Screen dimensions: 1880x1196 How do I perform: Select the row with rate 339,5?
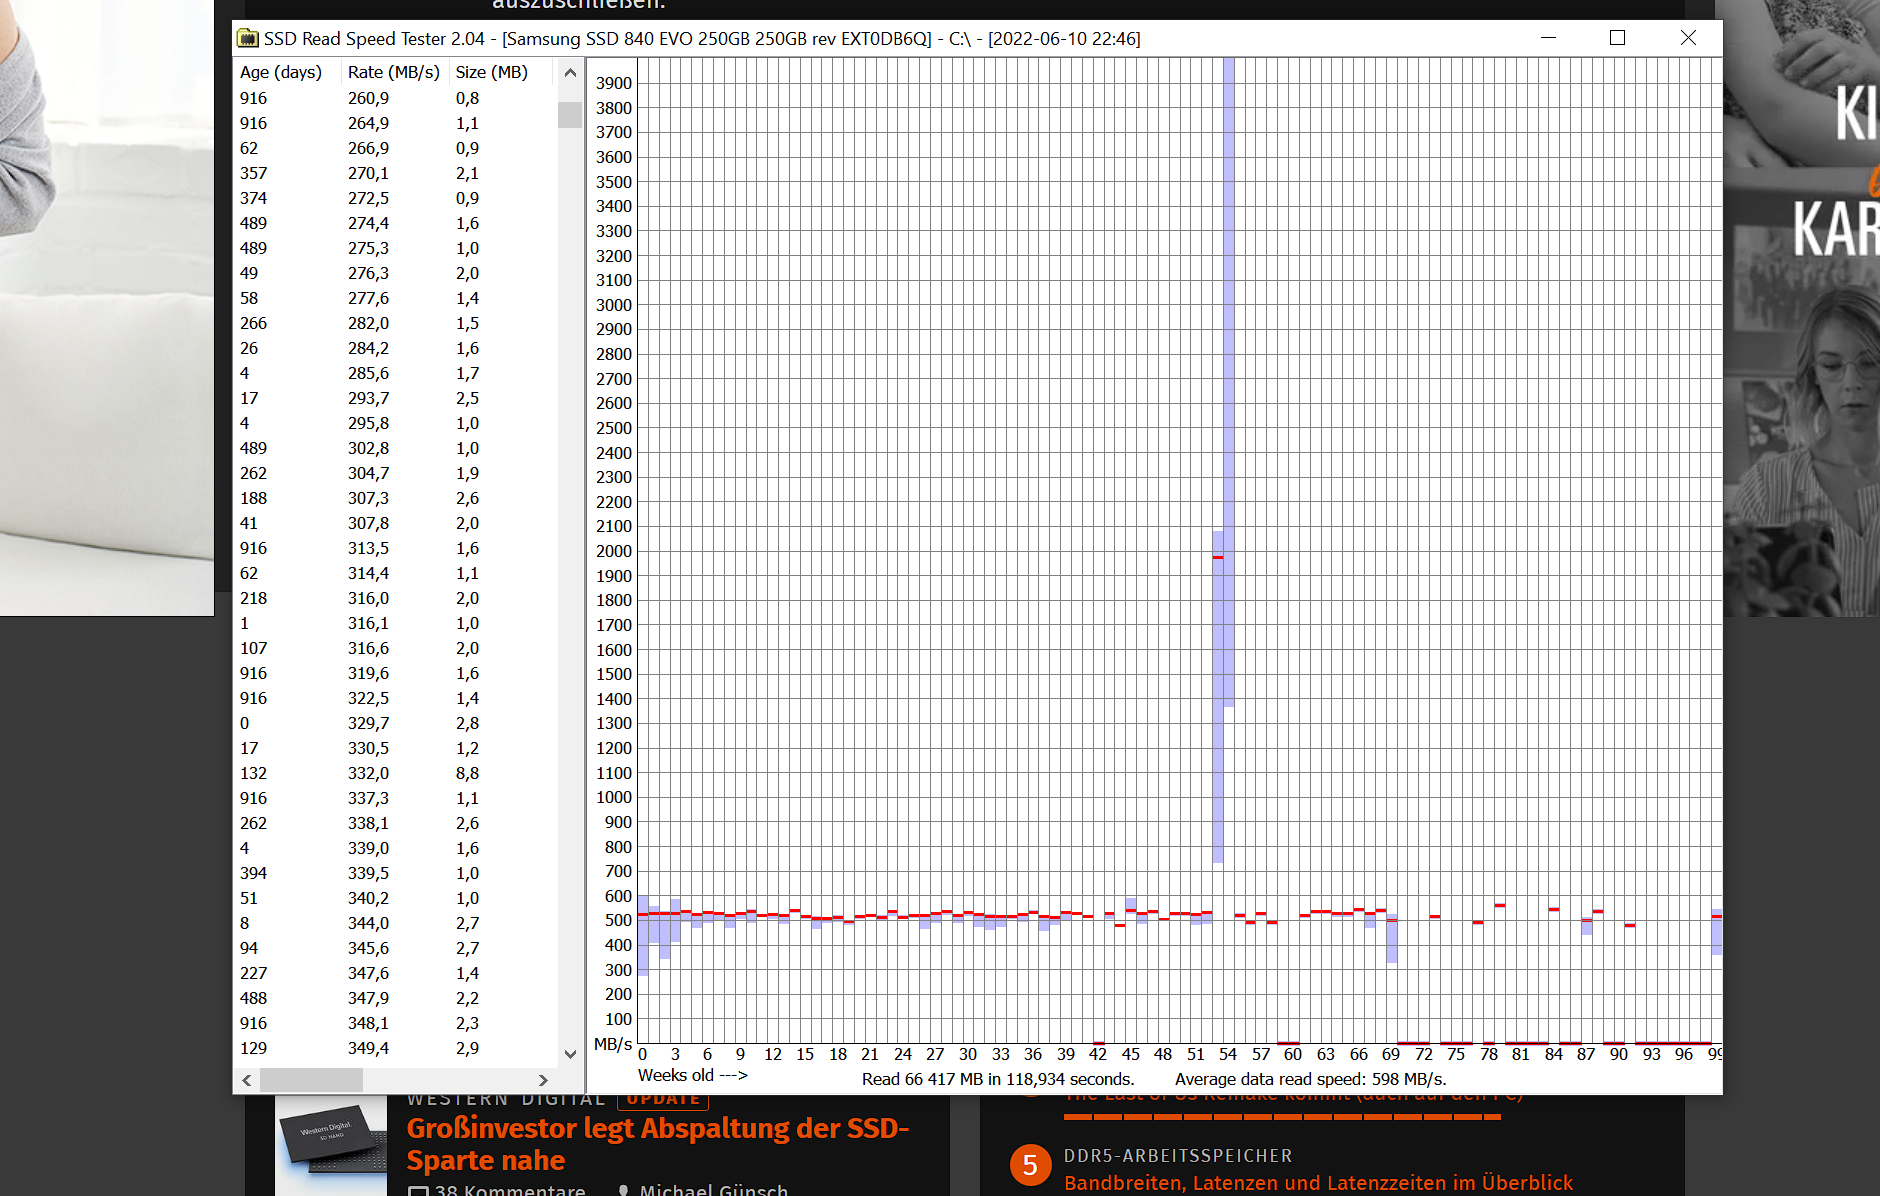396,873
